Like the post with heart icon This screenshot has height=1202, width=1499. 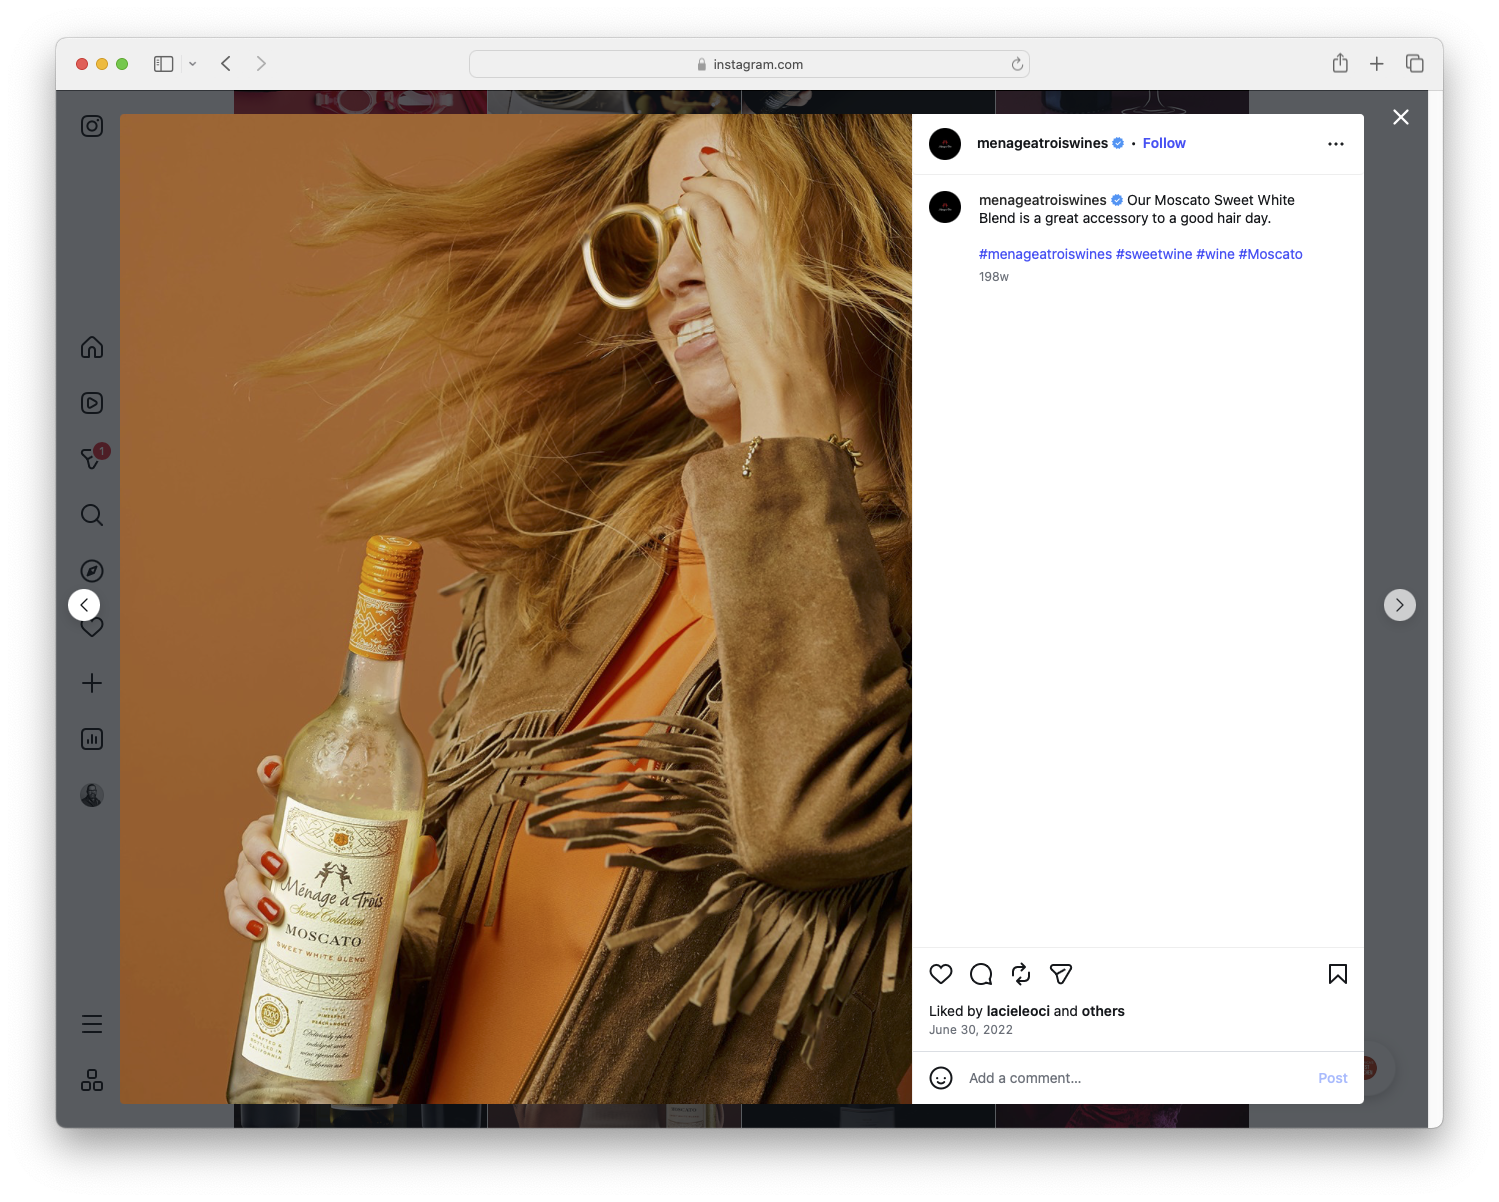941,974
